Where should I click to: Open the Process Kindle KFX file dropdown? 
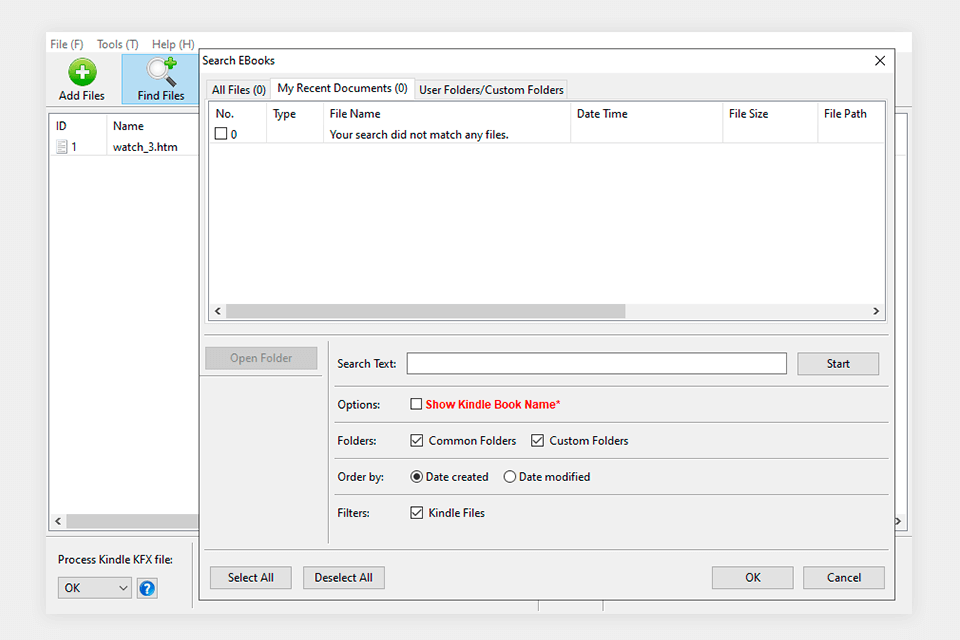coord(95,588)
